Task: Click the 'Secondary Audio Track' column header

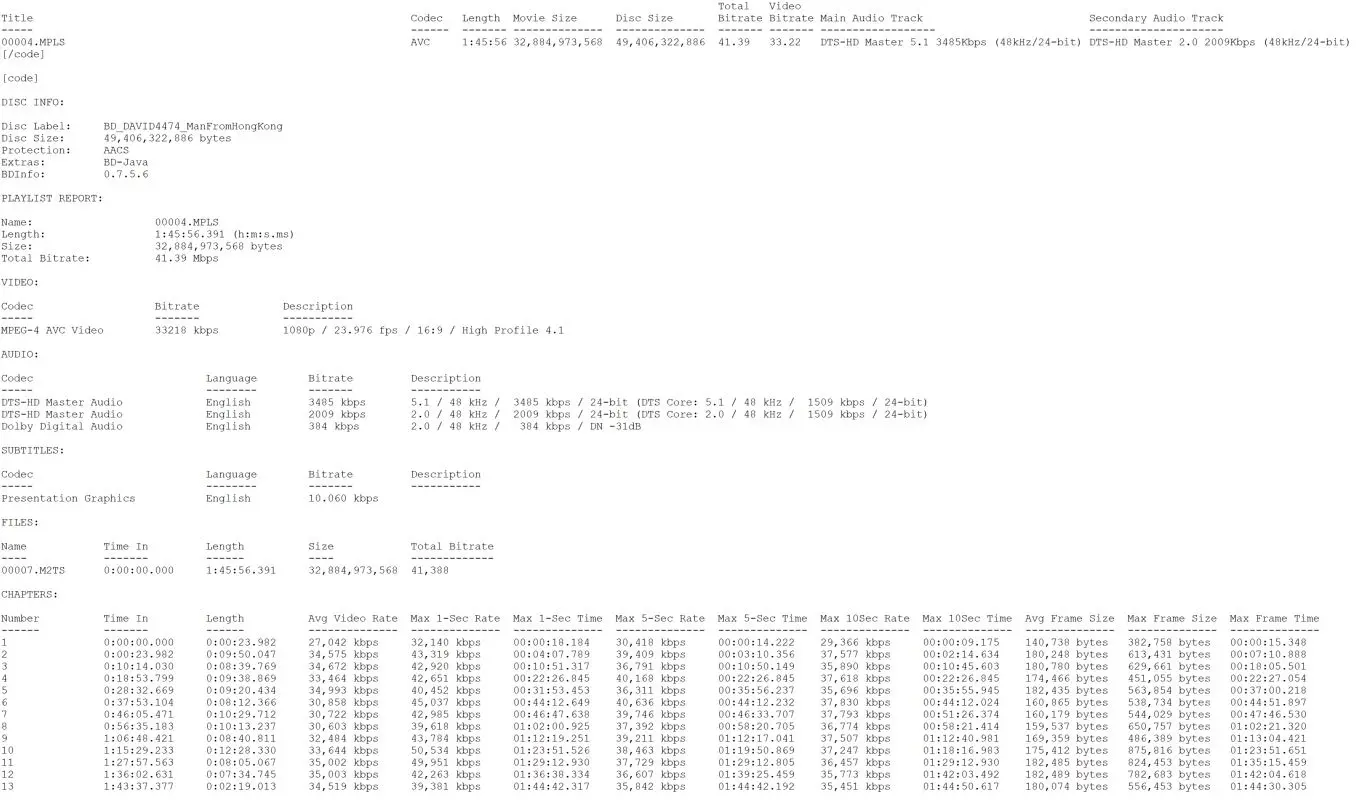Action: [x=1156, y=18]
